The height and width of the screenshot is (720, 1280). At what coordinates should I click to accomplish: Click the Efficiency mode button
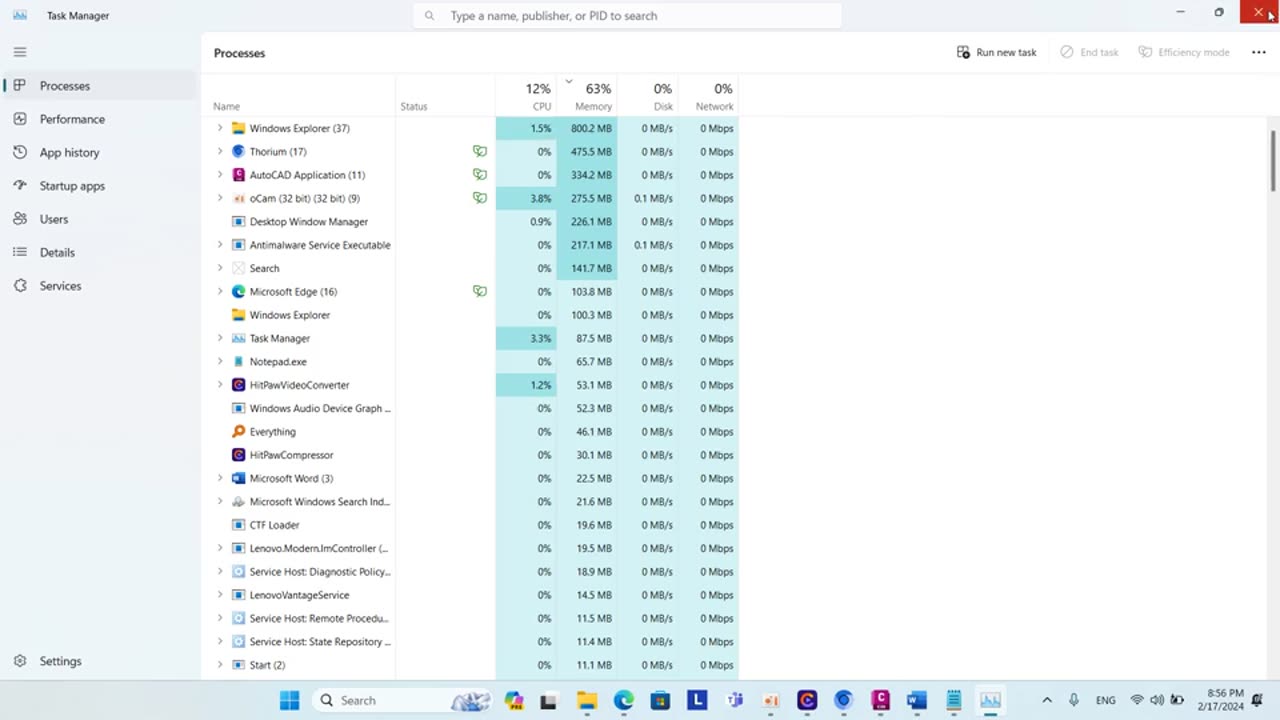coord(1184,52)
